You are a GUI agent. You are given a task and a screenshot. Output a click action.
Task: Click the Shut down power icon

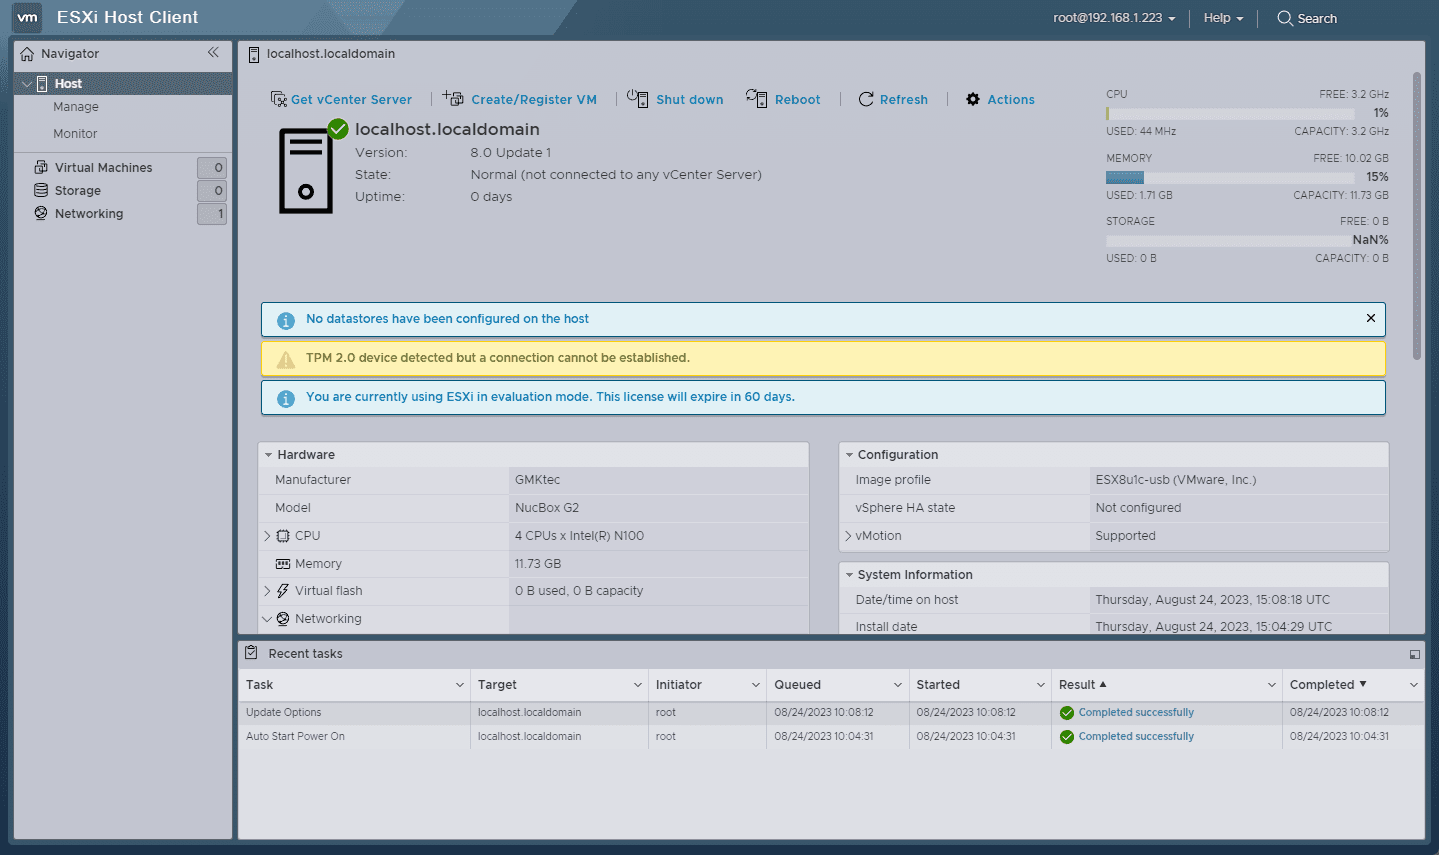tap(637, 98)
